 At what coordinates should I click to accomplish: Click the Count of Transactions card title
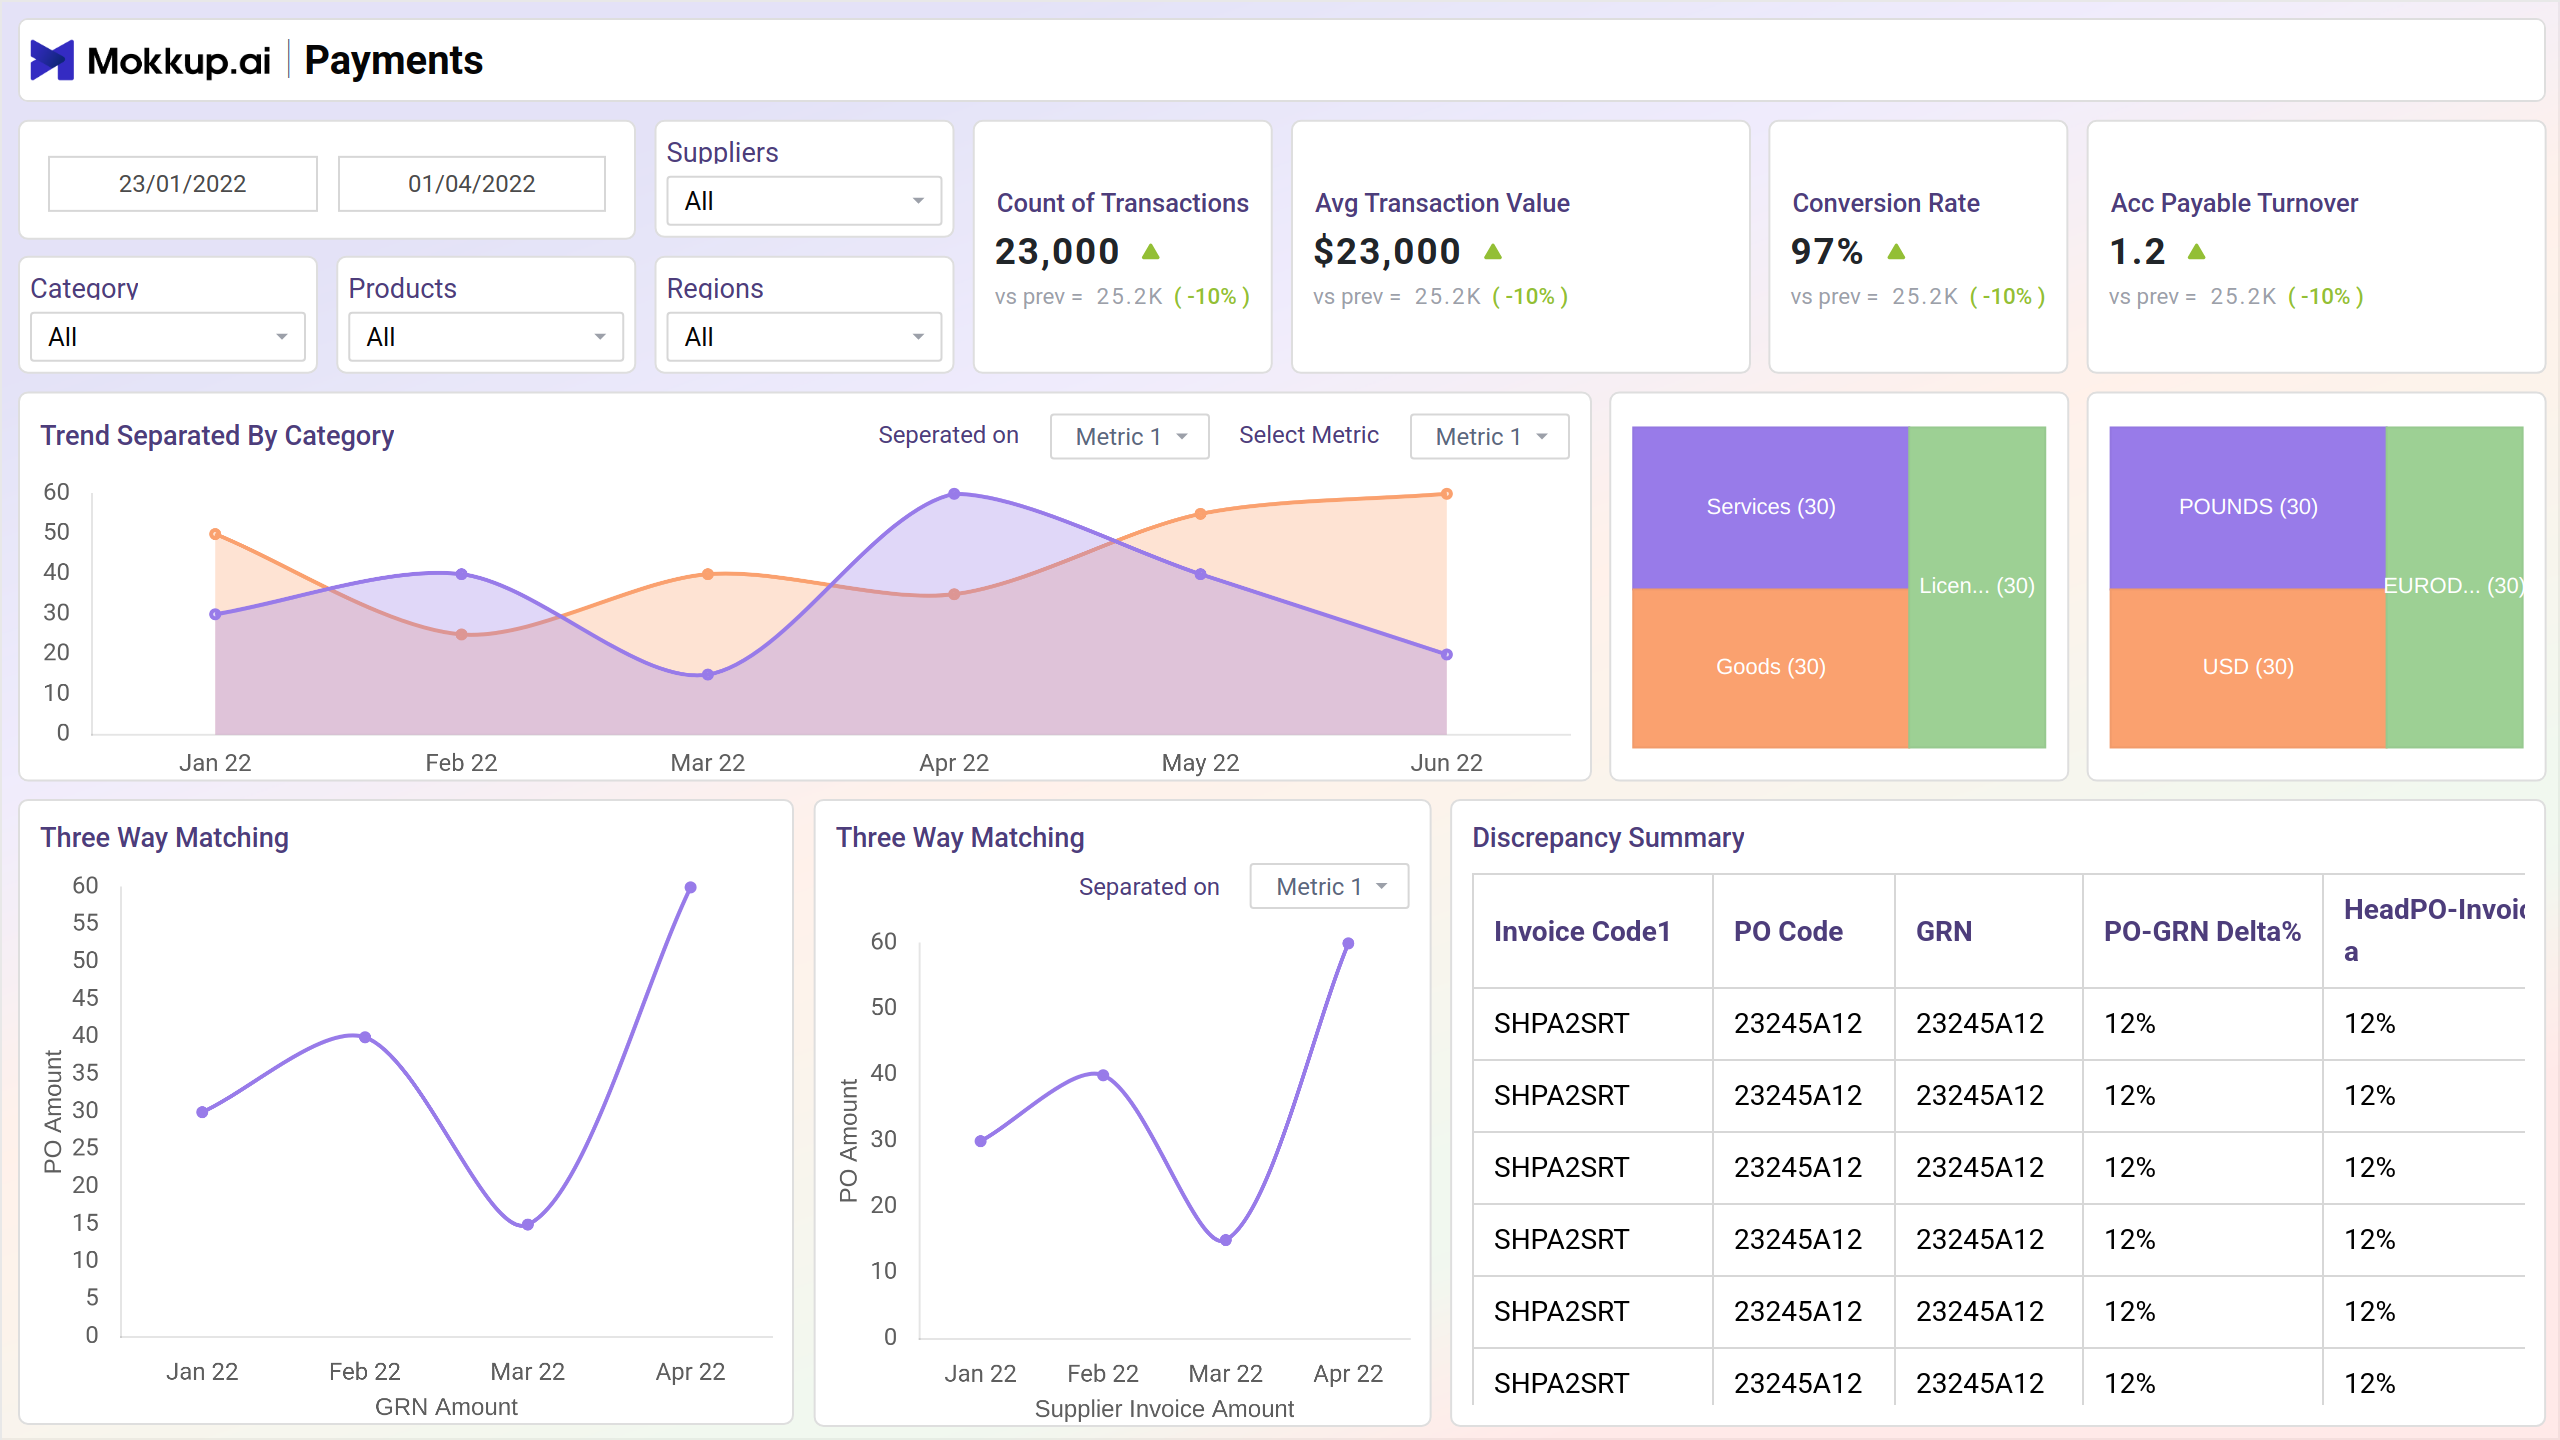tap(1122, 203)
